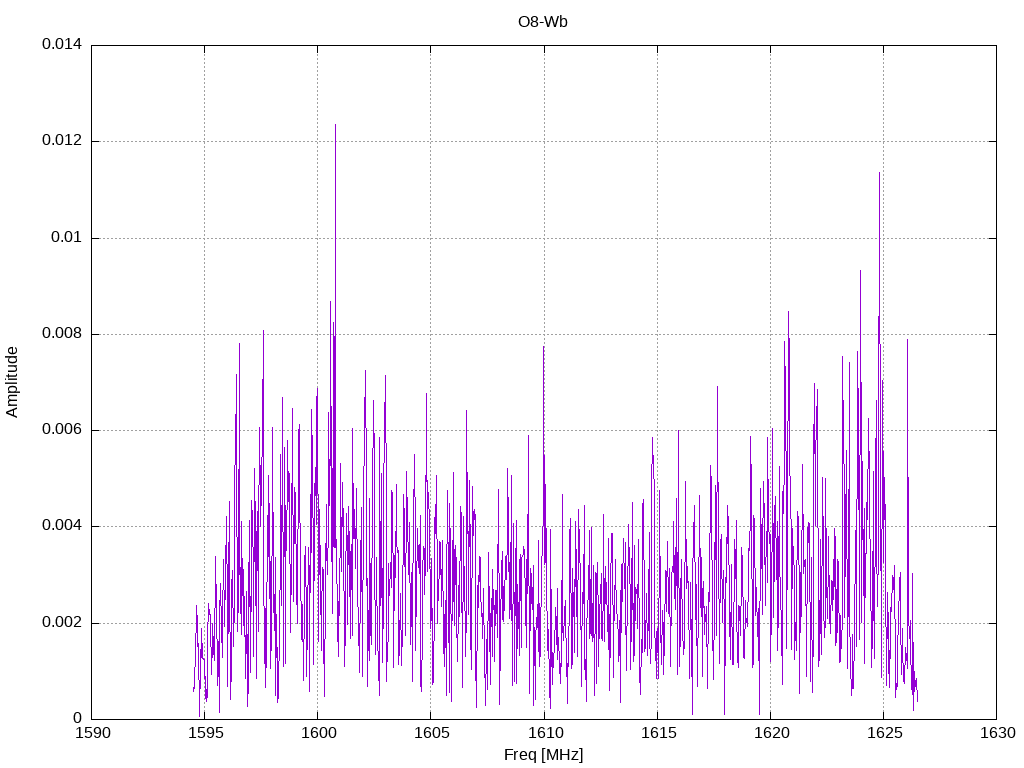Click the Amplitude y-axis label
1024x768 pixels.
click(12, 382)
